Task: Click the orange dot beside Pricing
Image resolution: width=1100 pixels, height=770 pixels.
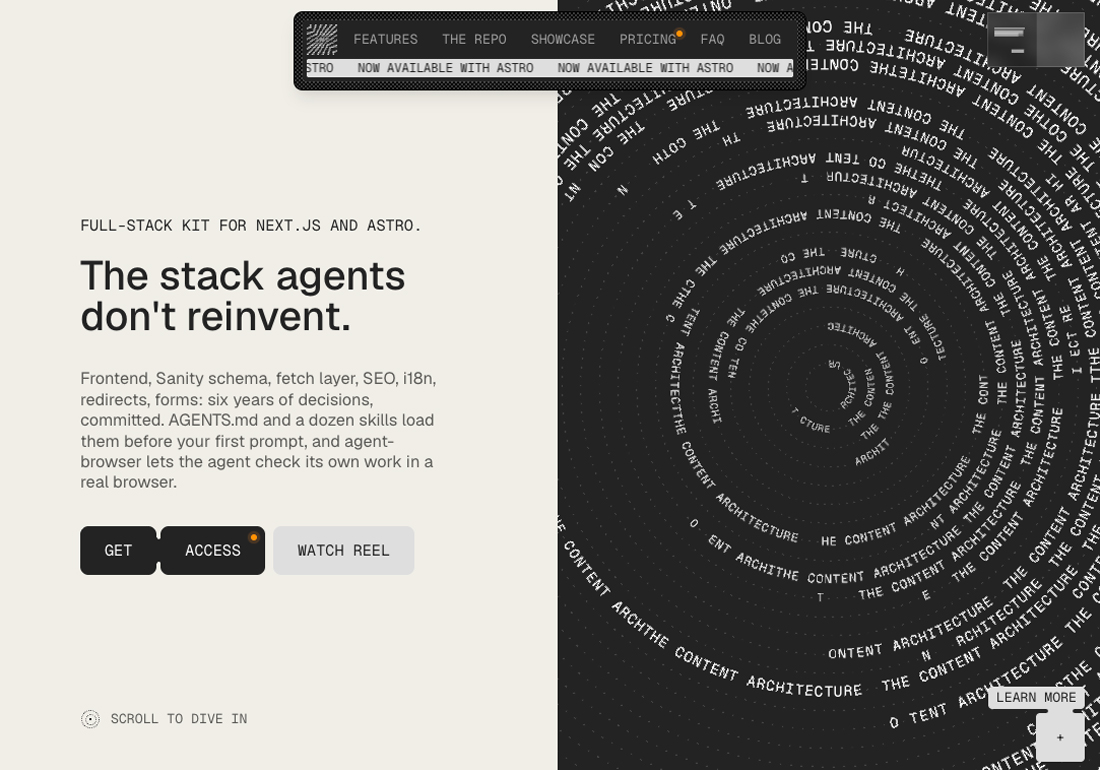Action: (679, 34)
